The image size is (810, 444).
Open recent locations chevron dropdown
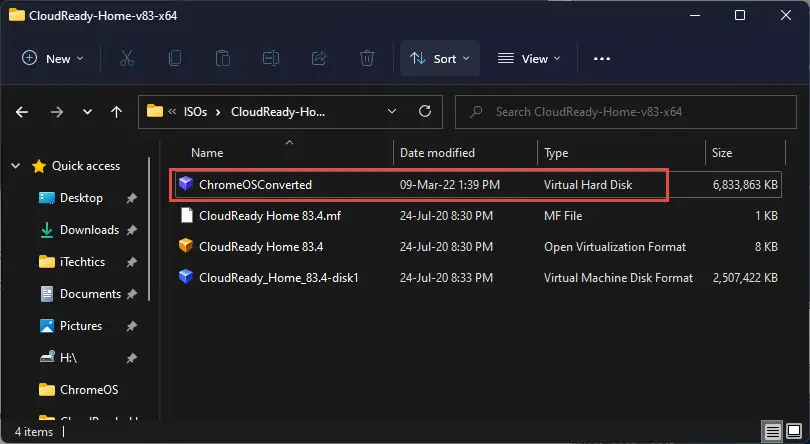tap(87, 112)
